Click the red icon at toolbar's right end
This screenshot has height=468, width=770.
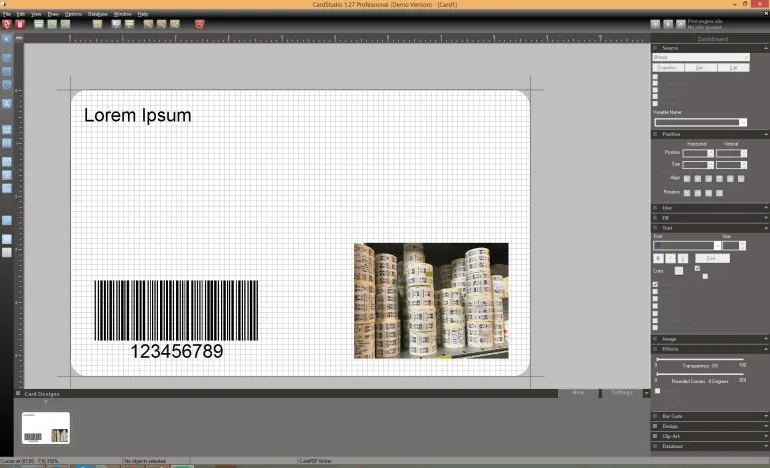[x=199, y=24]
